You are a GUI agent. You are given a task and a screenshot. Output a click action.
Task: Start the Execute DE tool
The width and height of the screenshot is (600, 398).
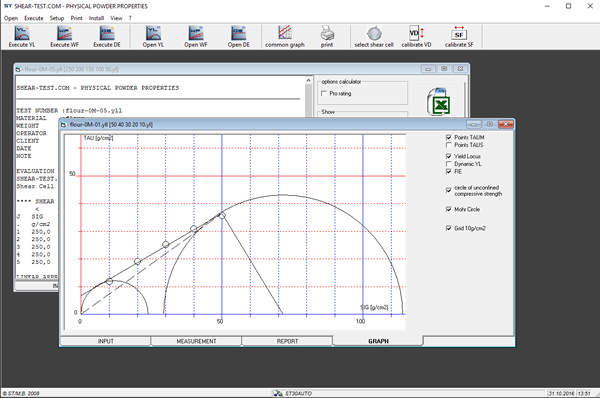[107, 37]
